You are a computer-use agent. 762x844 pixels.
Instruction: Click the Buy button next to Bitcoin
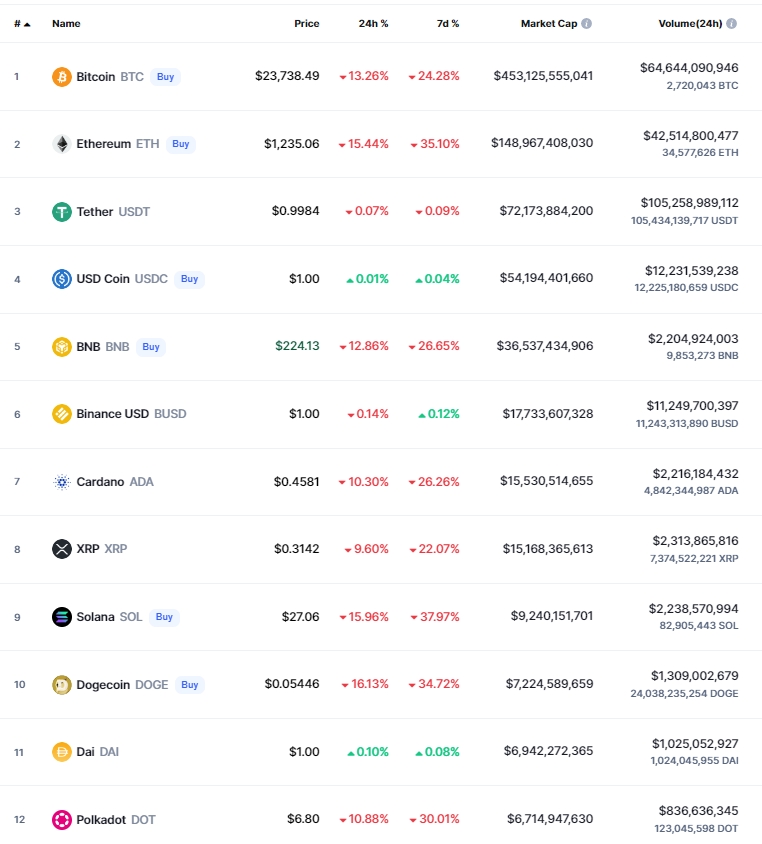coord(165,77)
